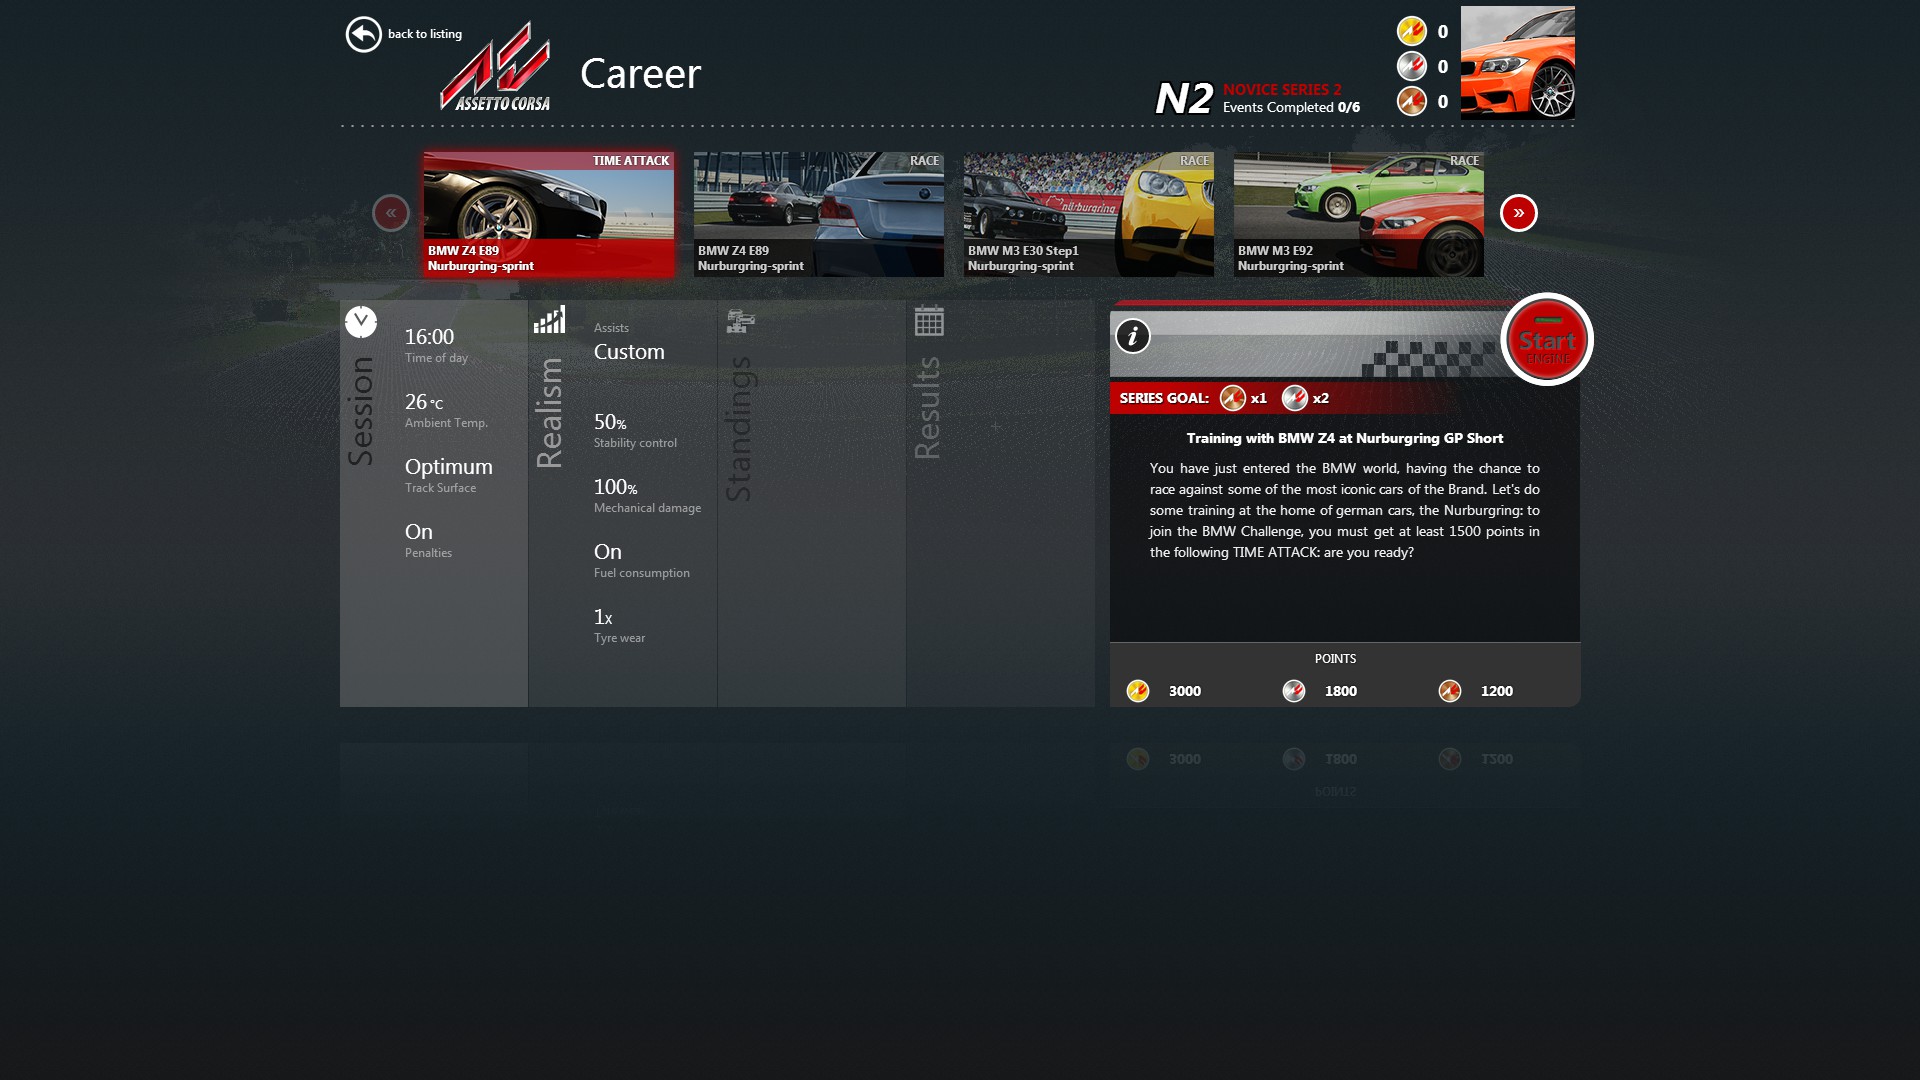1920x1080 pixels.
Task: Click the series goal silver medal icon x2
Action: tap(1294, 398)
